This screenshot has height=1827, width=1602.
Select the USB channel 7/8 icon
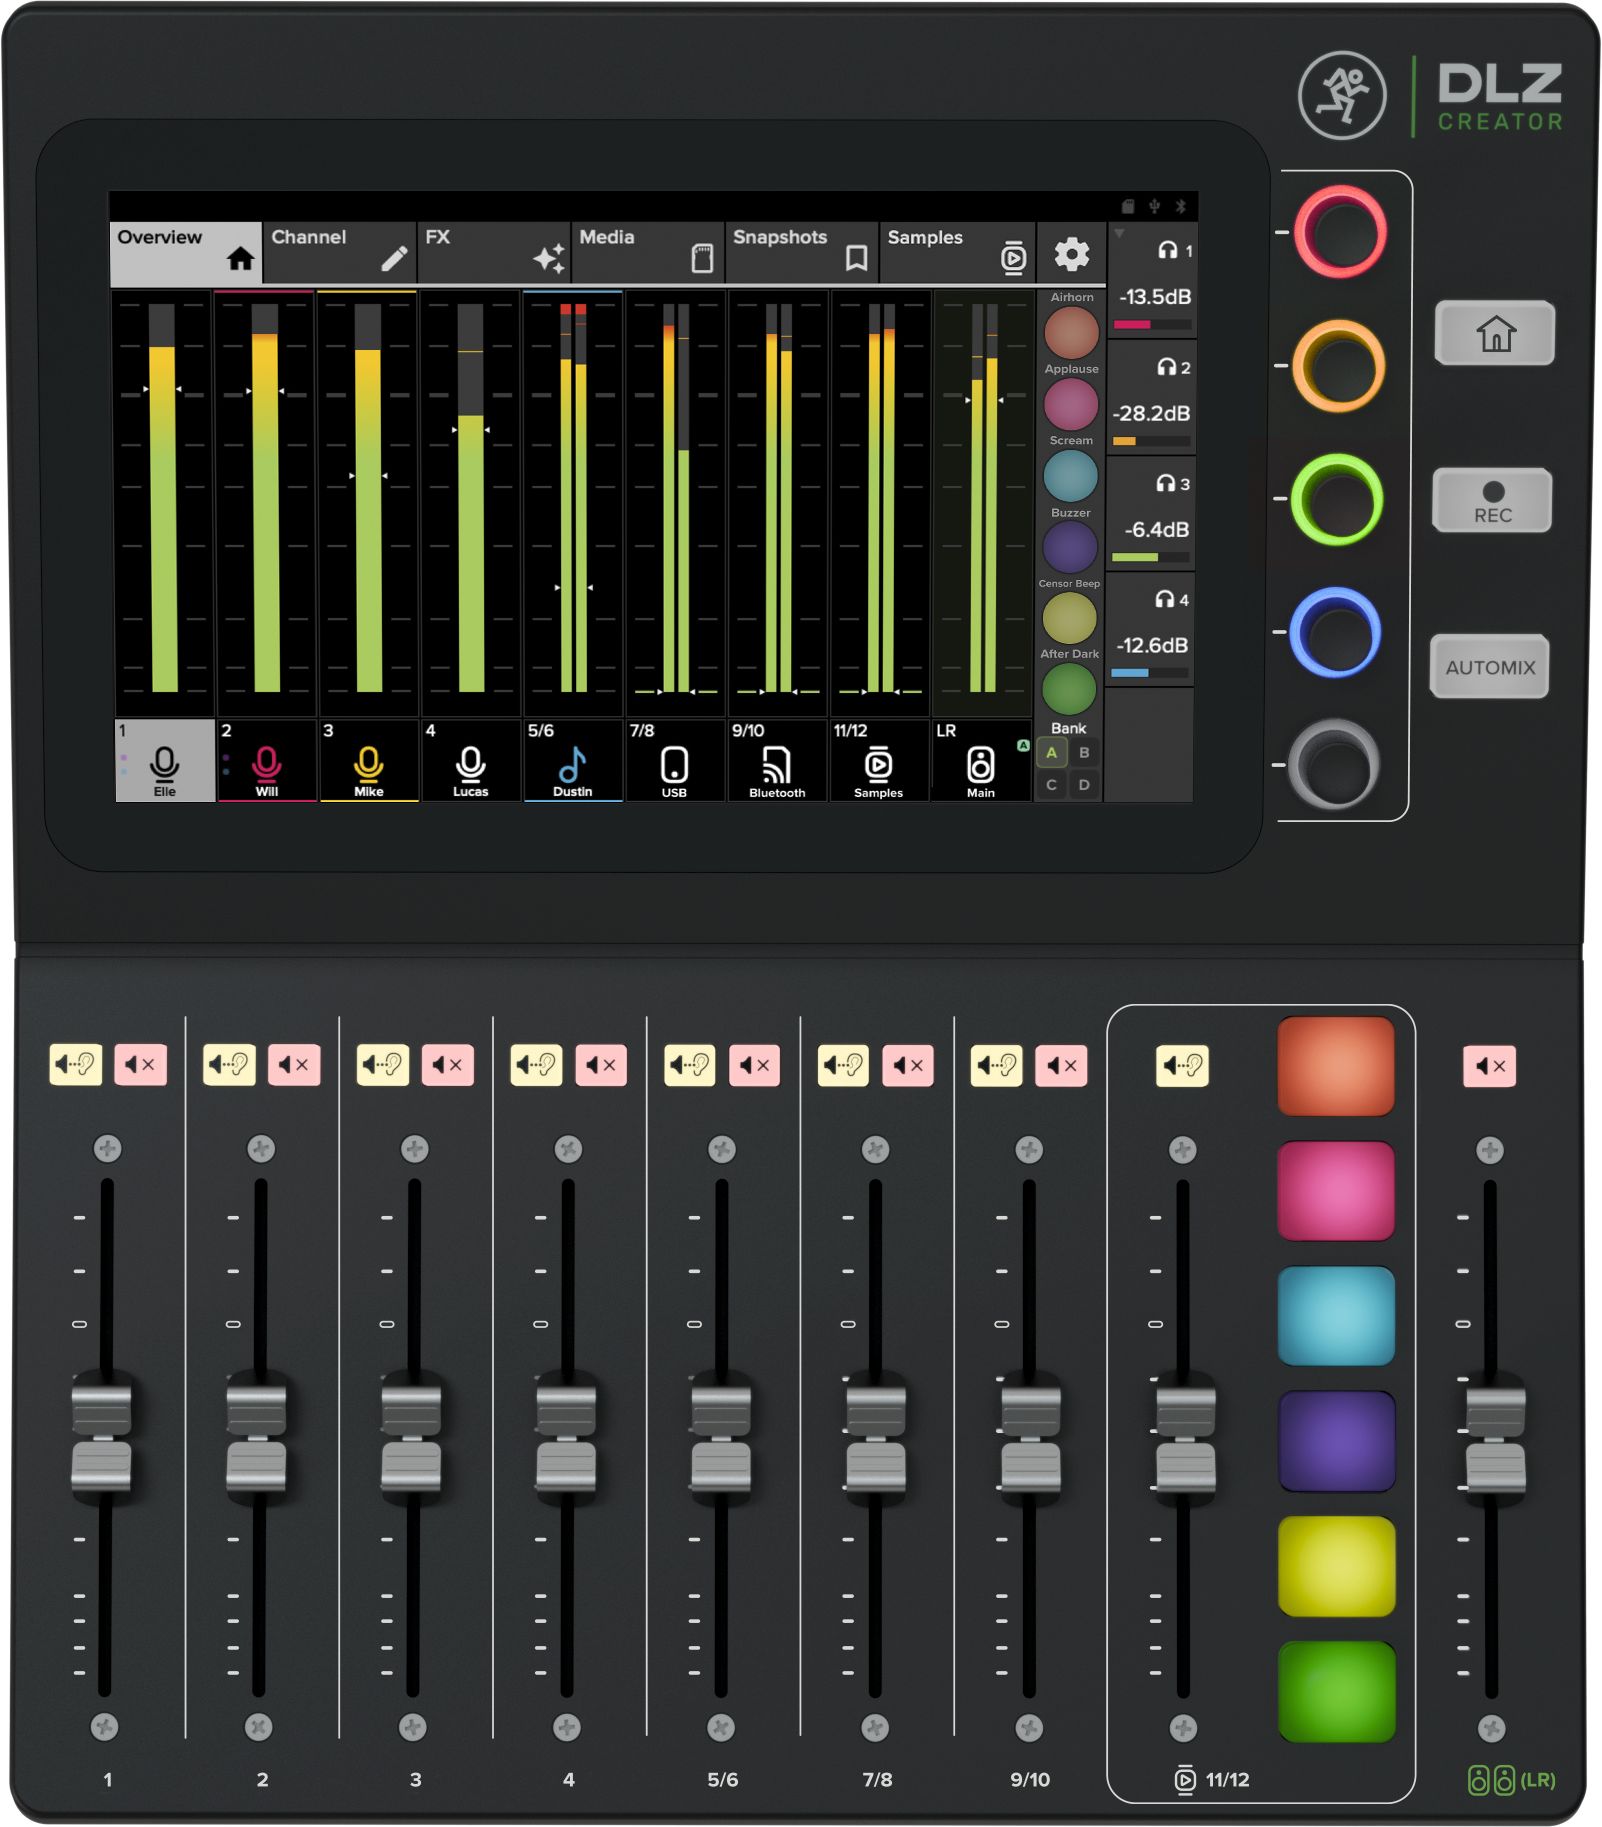[674, 764]
